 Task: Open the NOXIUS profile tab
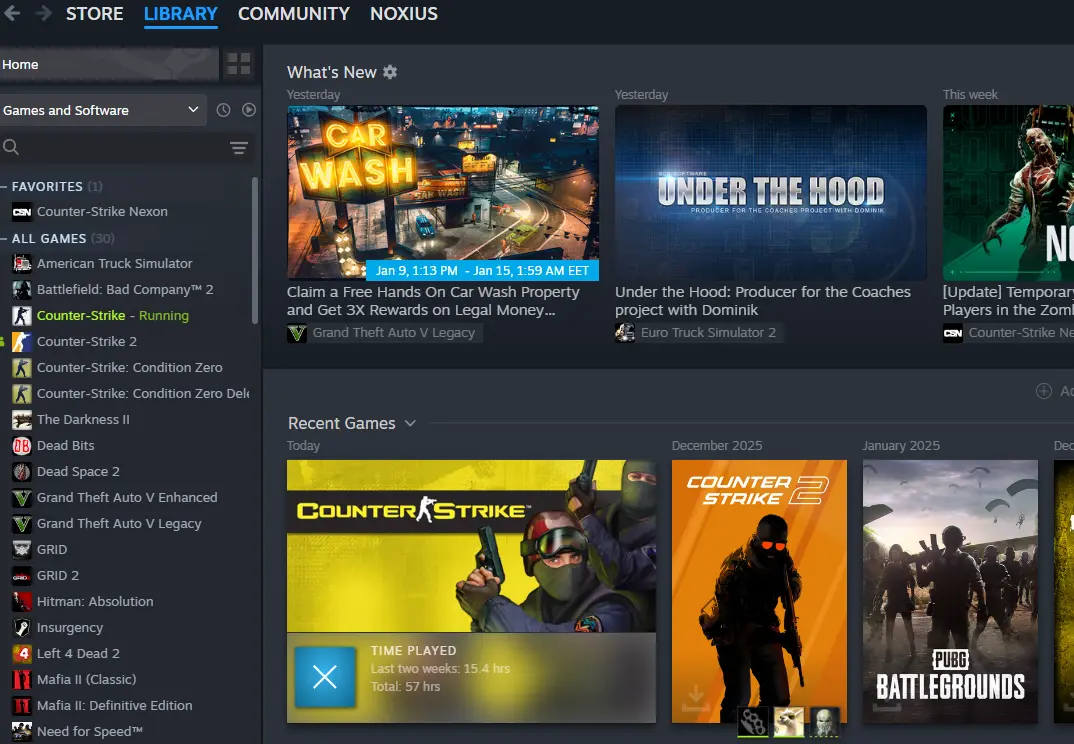click(403, 14)
